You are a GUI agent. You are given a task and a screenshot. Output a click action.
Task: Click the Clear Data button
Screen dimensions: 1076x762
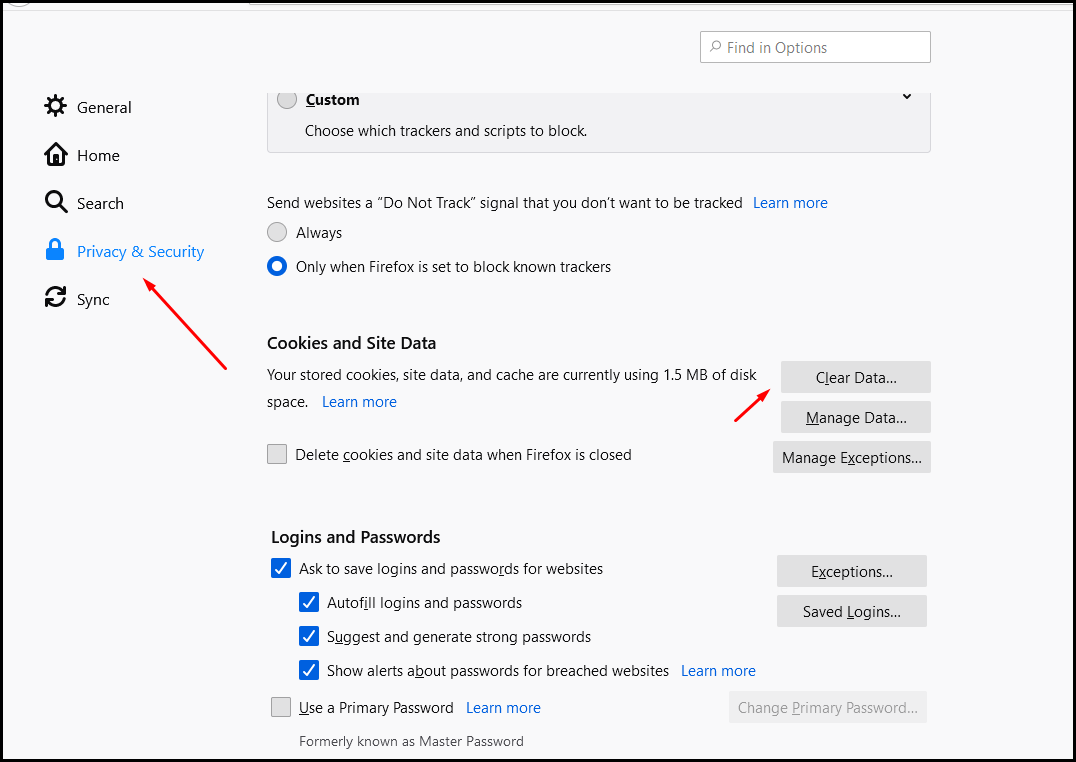(x=856, y=378)
